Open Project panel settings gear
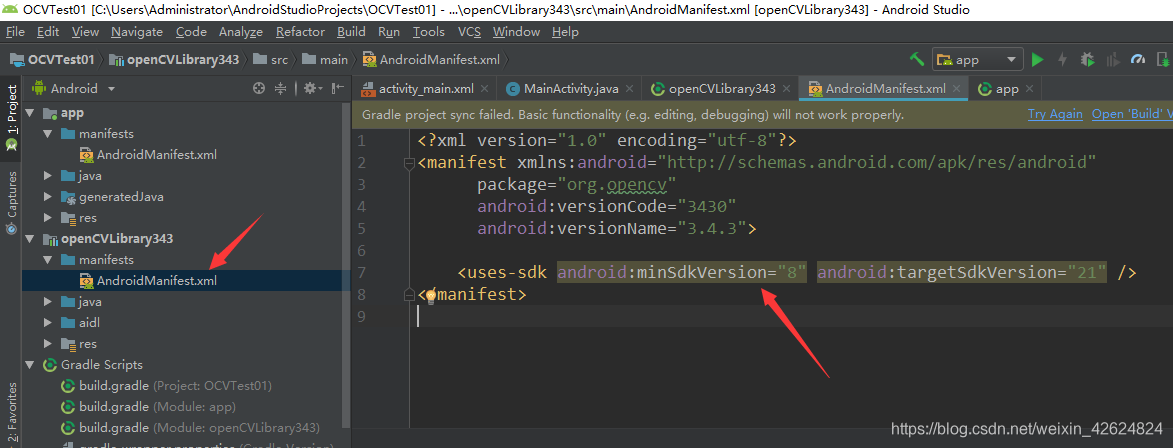The width and height of the screenshot is (1173, 448). point(313,88)
